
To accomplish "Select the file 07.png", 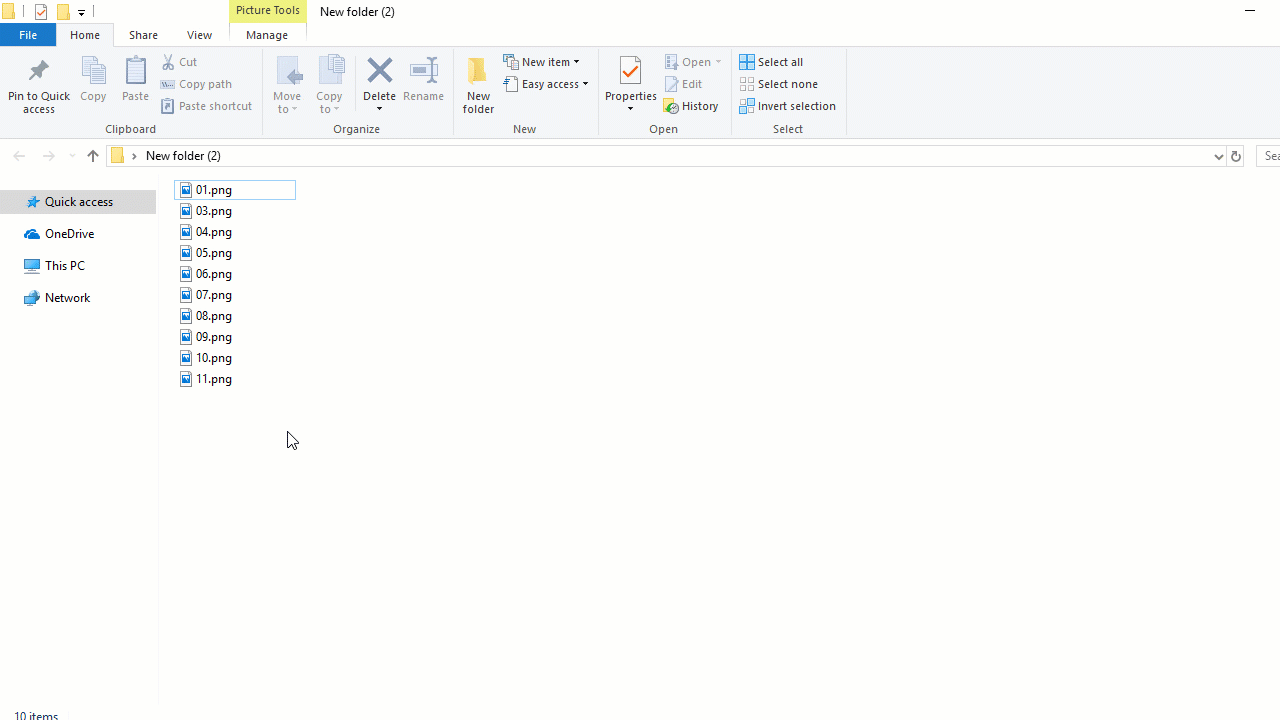I will [x=213, y=295].
